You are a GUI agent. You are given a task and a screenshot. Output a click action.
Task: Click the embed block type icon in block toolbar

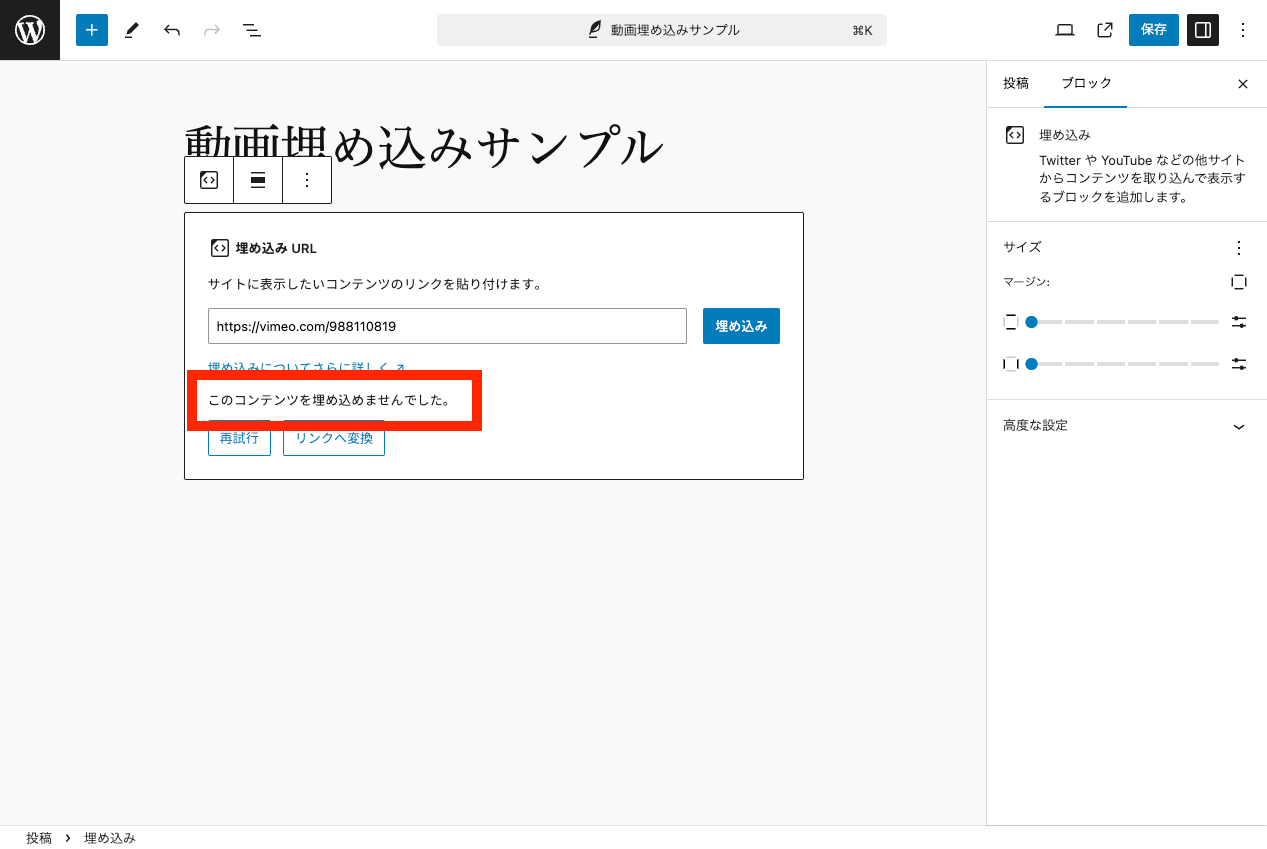coord(209,180)
